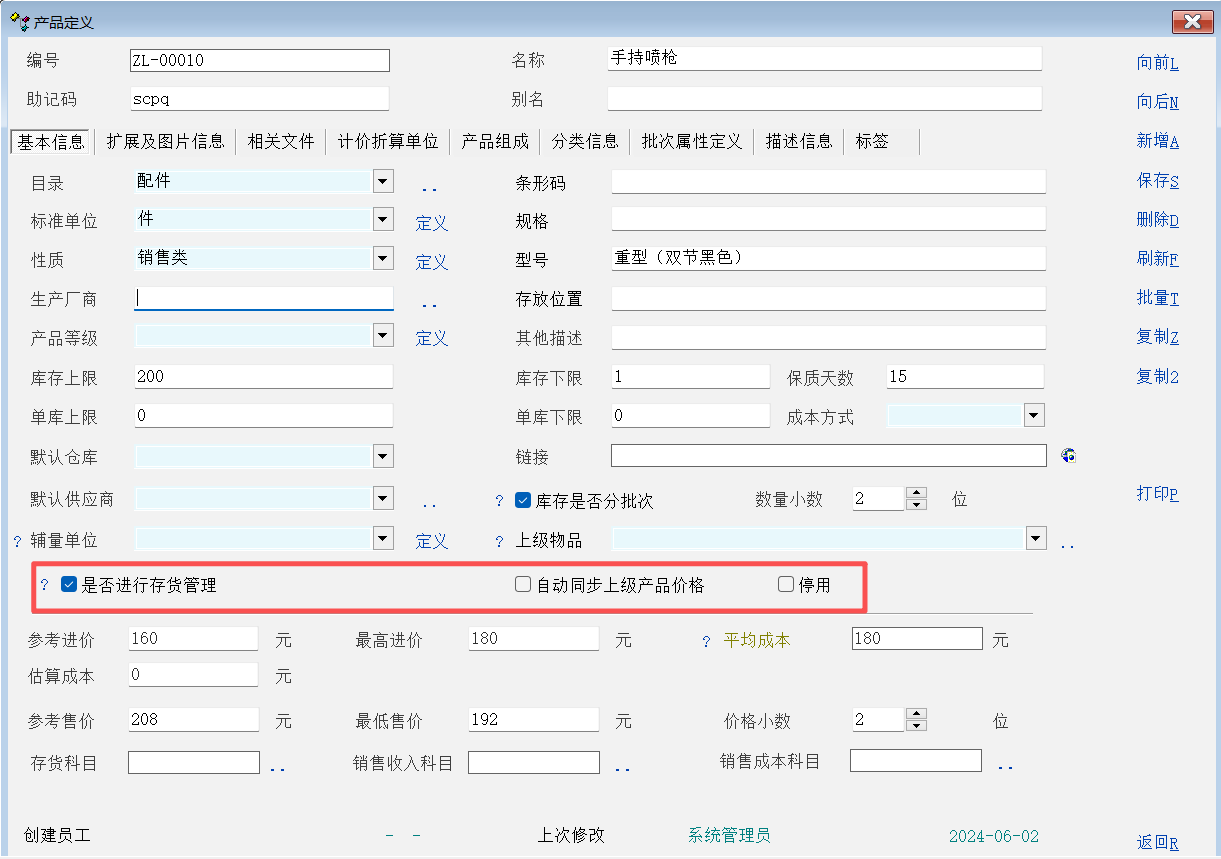Close the 产品定义 window
The height and width of the screenshot is (859, 1221).
click(1191, 21)
